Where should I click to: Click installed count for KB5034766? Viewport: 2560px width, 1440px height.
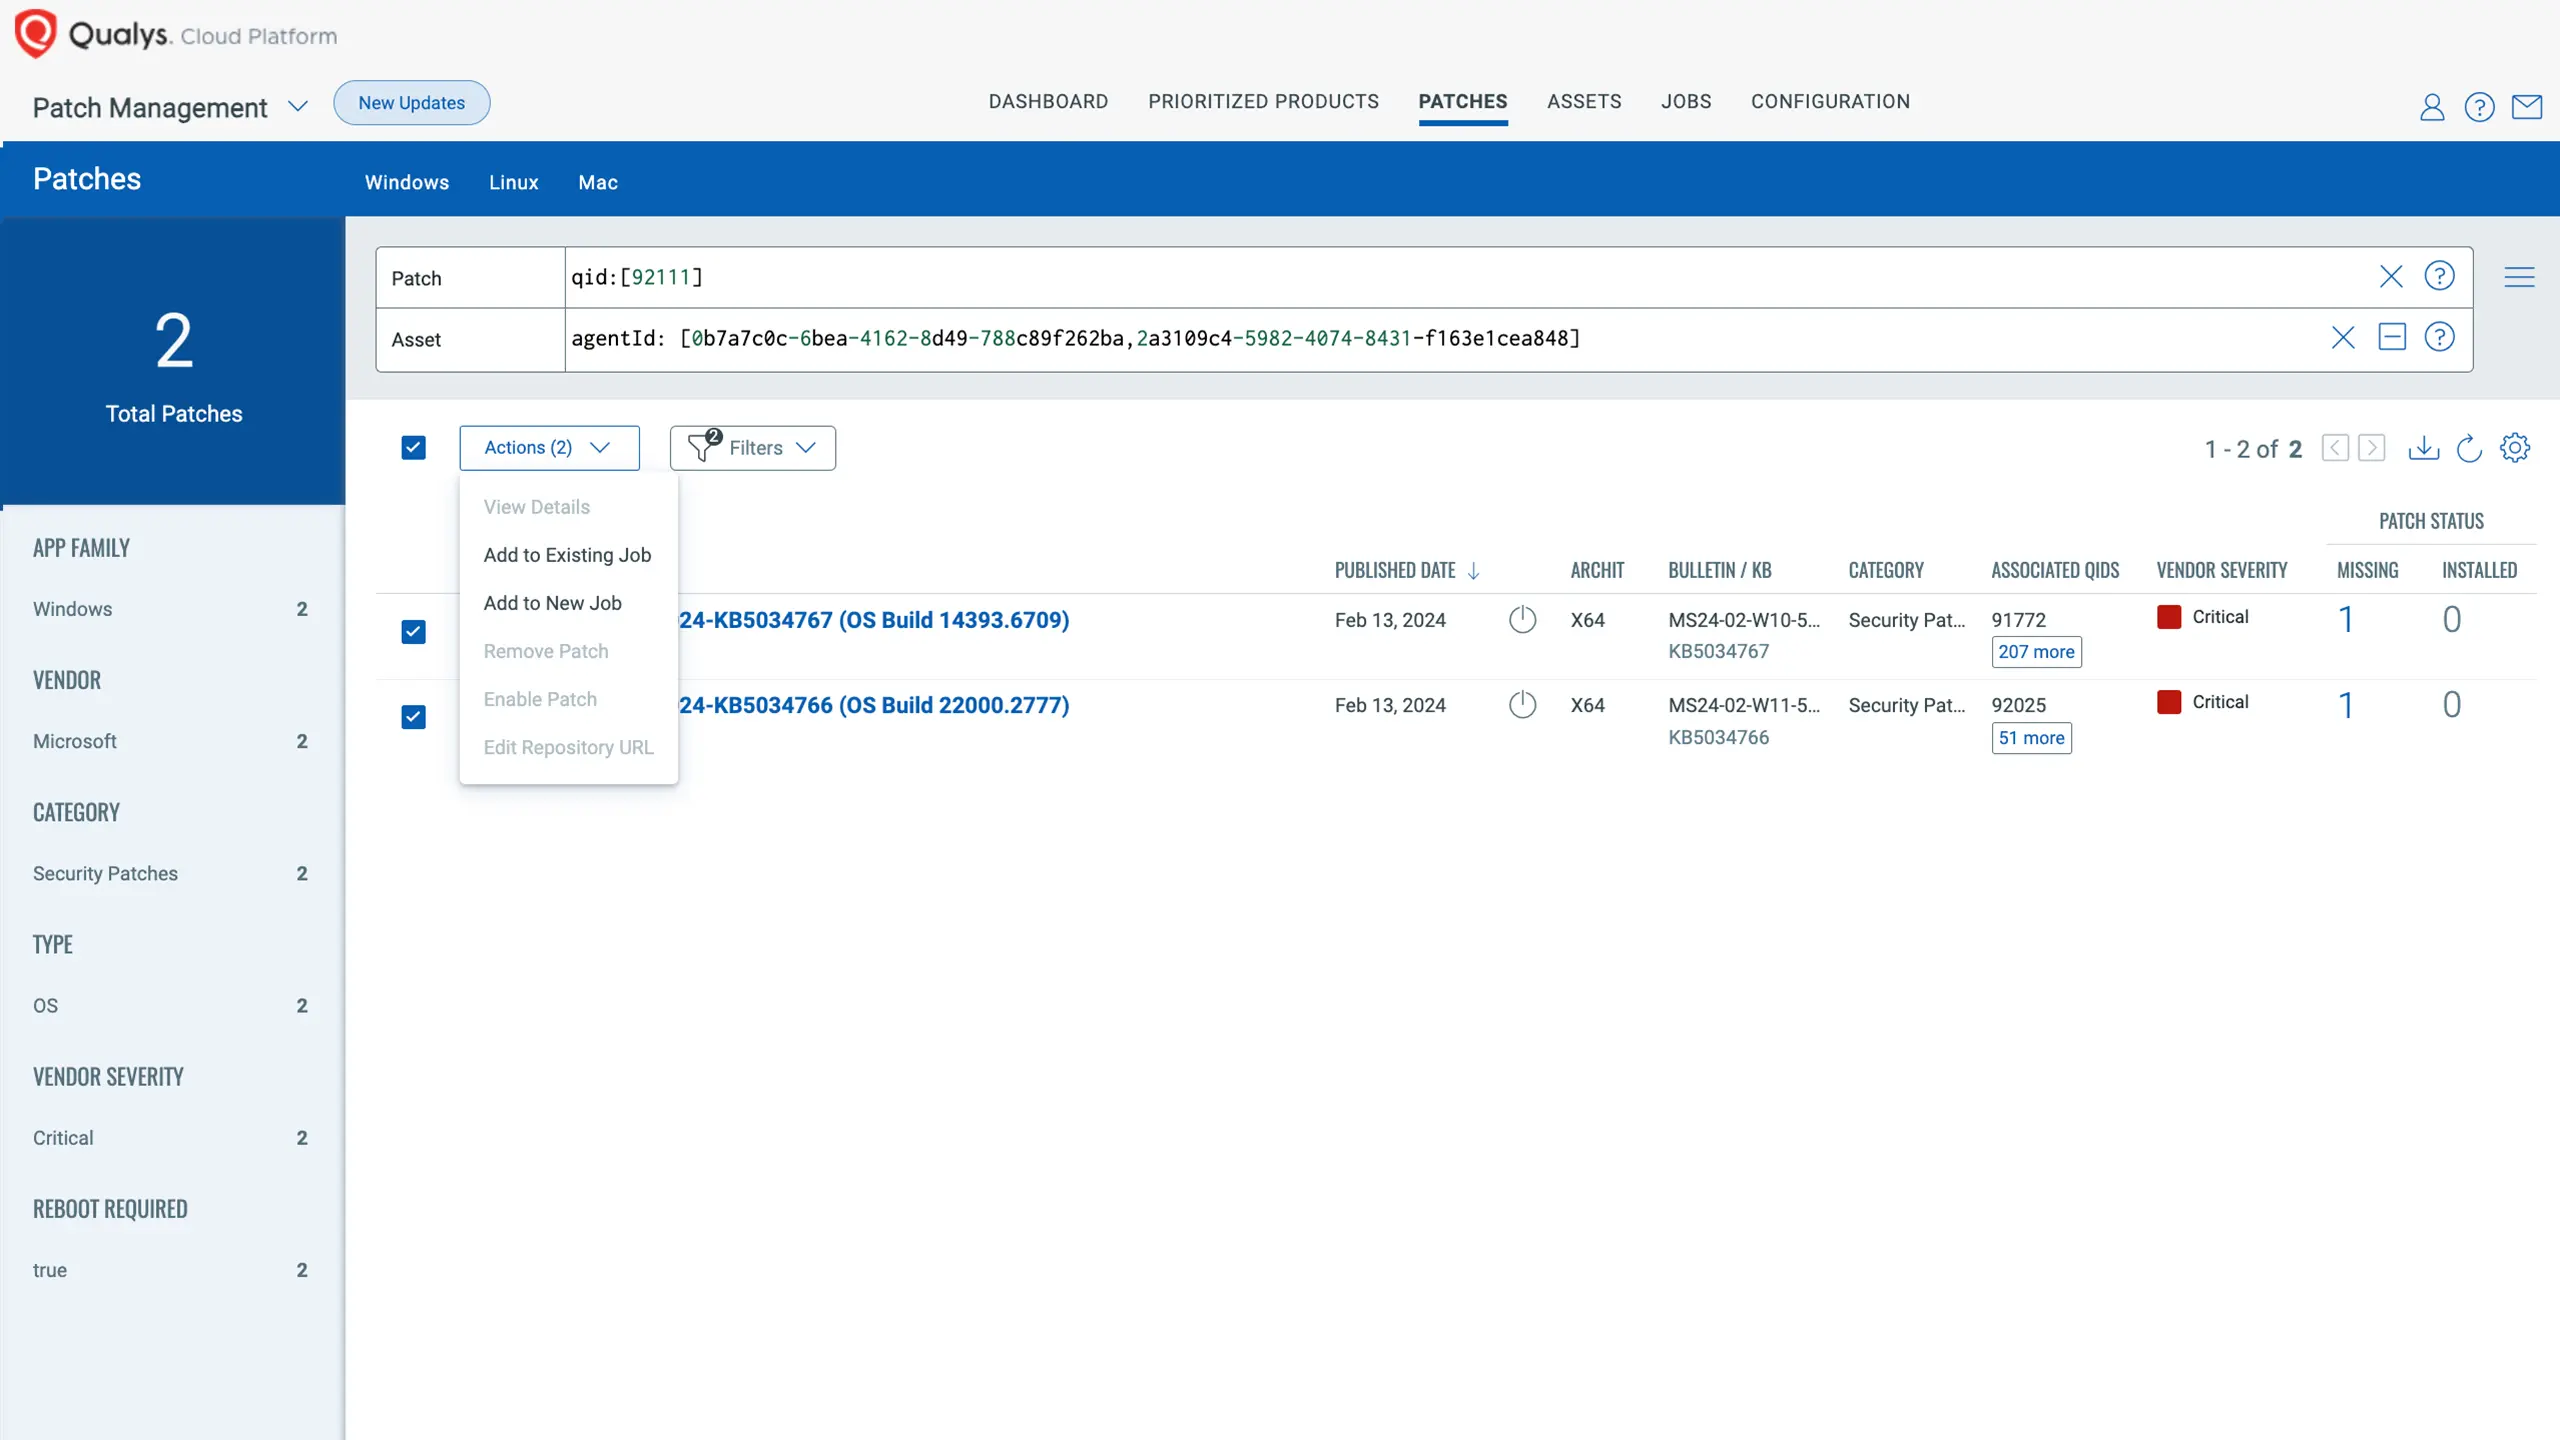2452,705
